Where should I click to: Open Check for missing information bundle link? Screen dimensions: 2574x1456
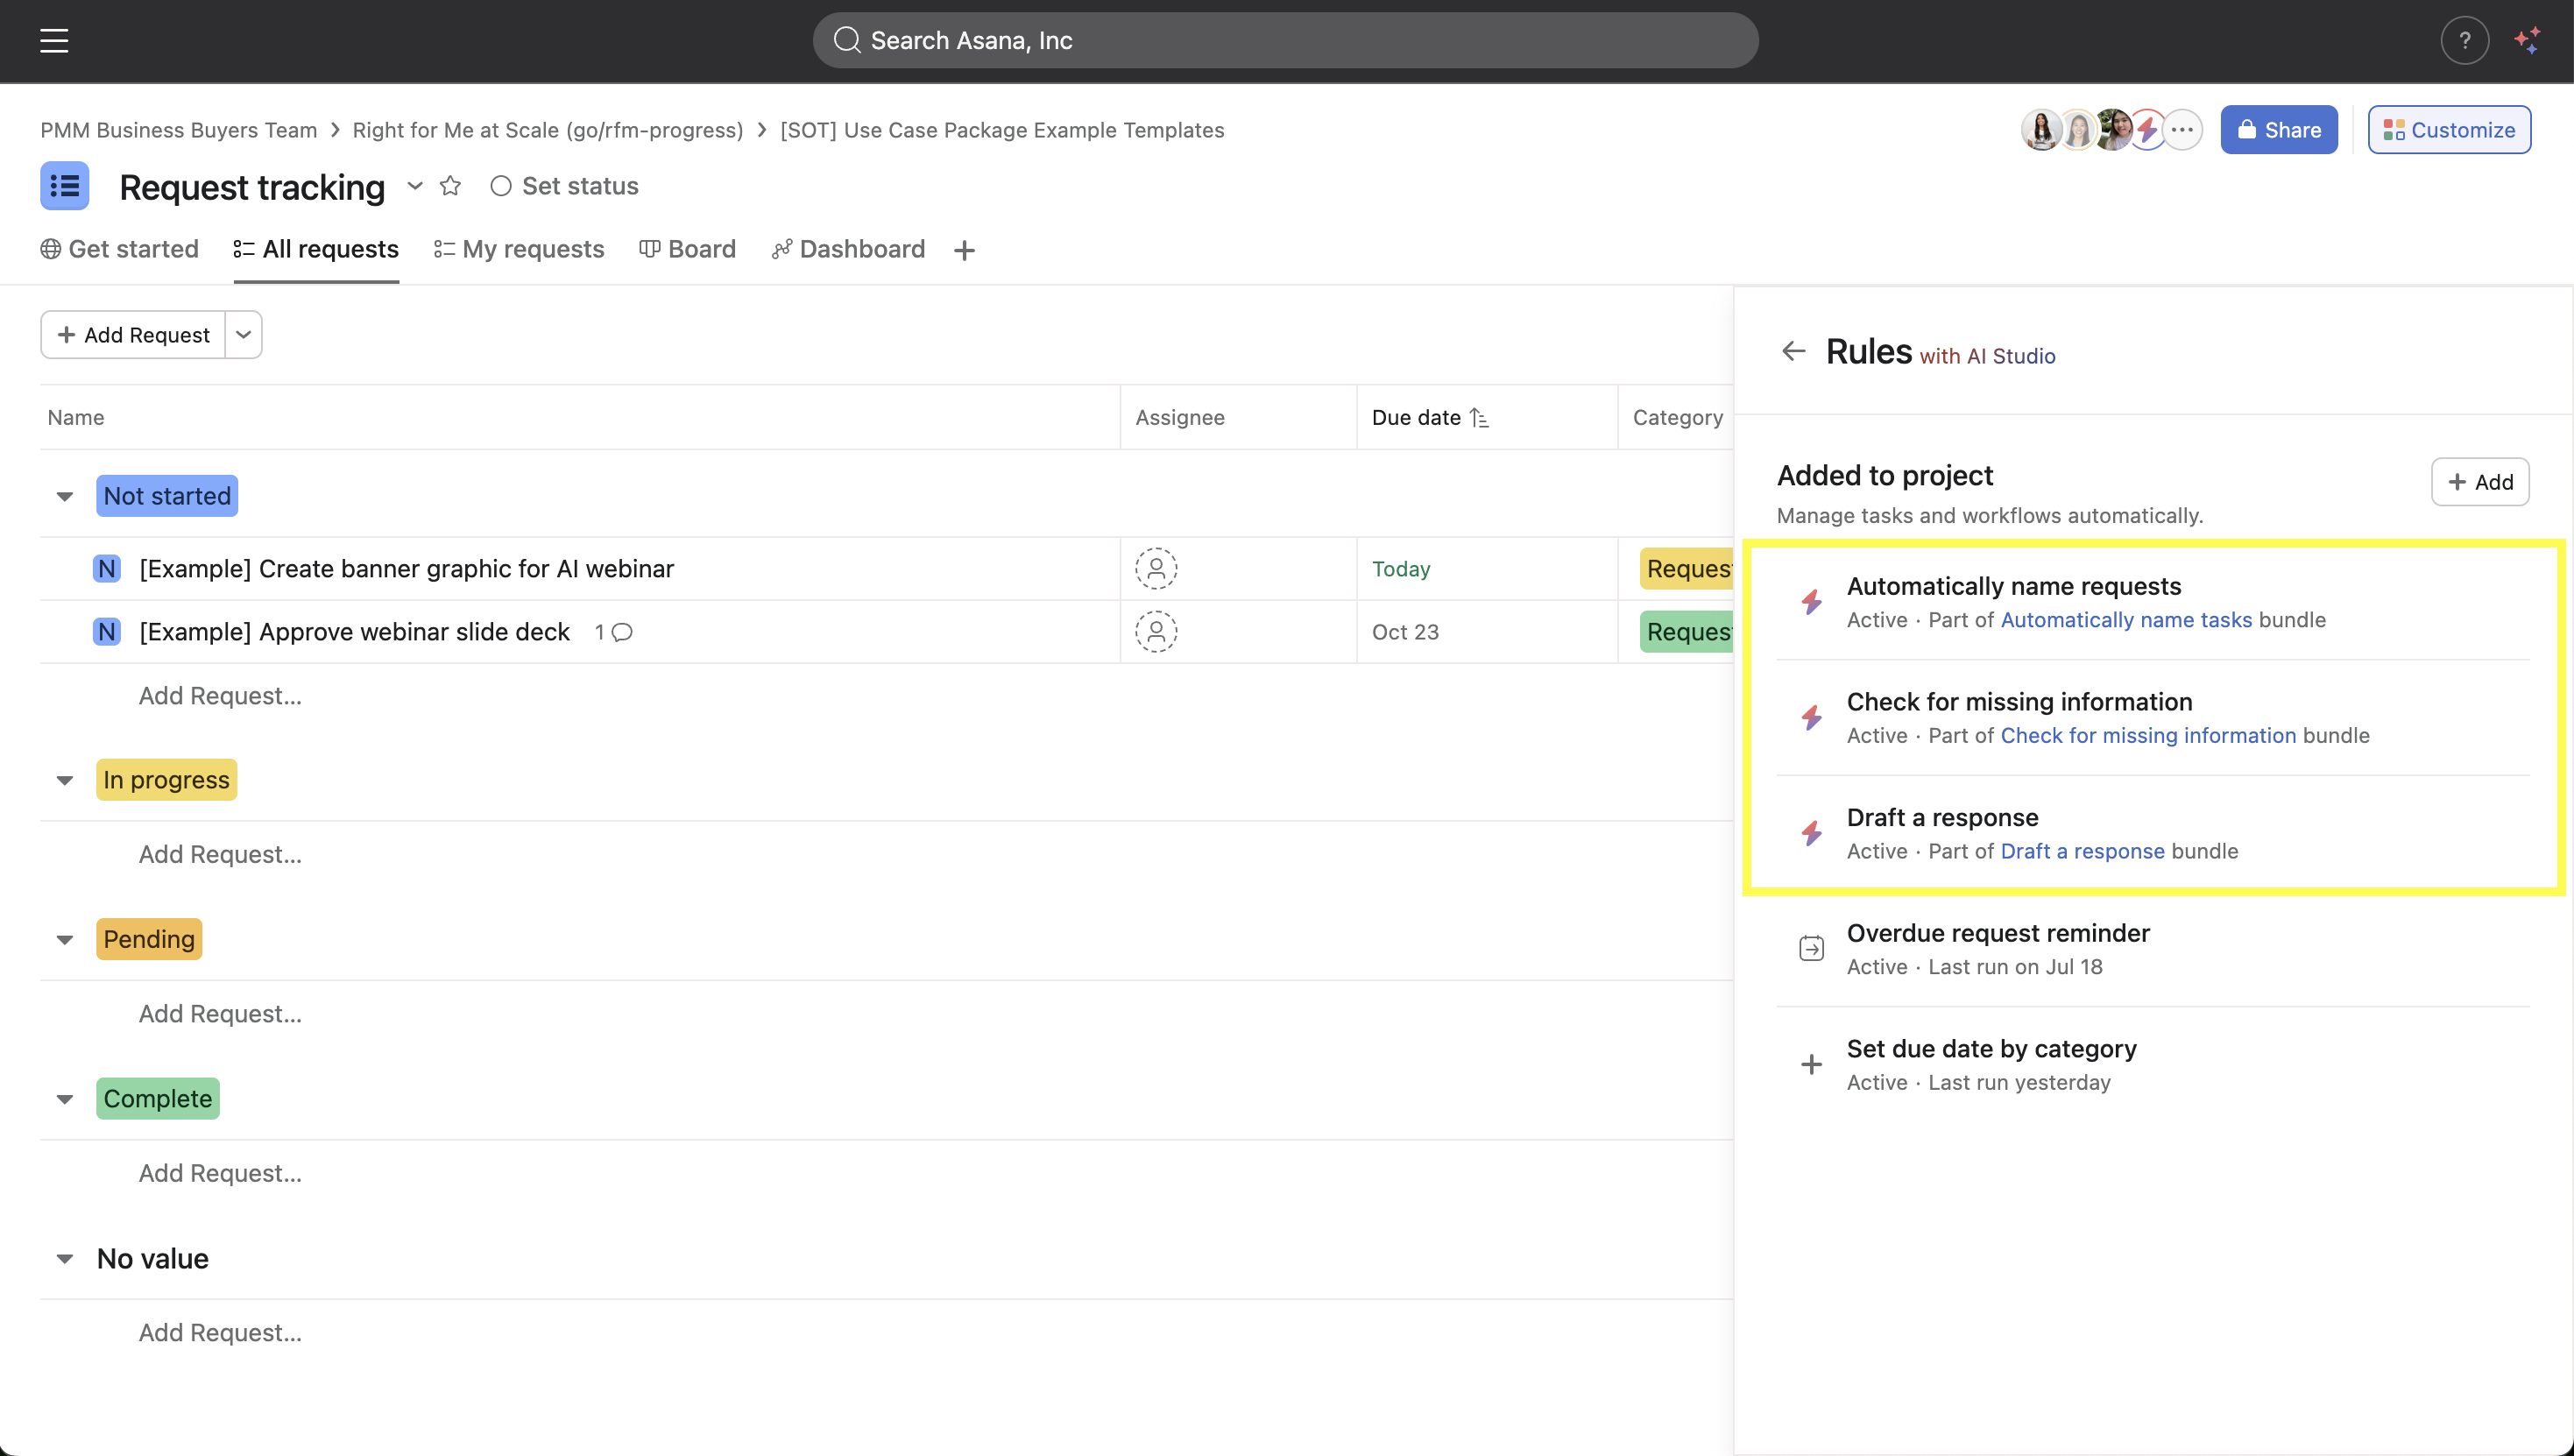point(2148,735)
